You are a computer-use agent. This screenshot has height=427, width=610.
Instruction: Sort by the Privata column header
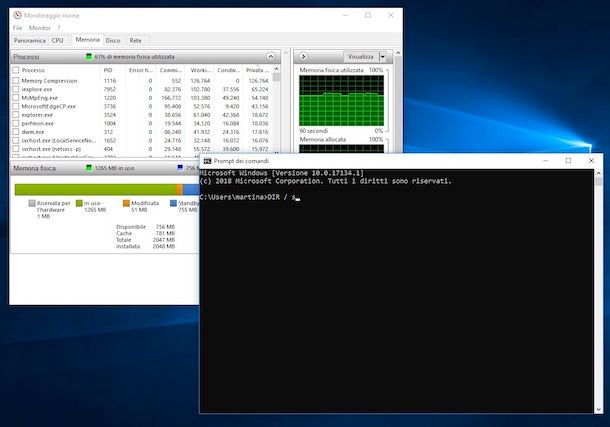click(257, 70)
